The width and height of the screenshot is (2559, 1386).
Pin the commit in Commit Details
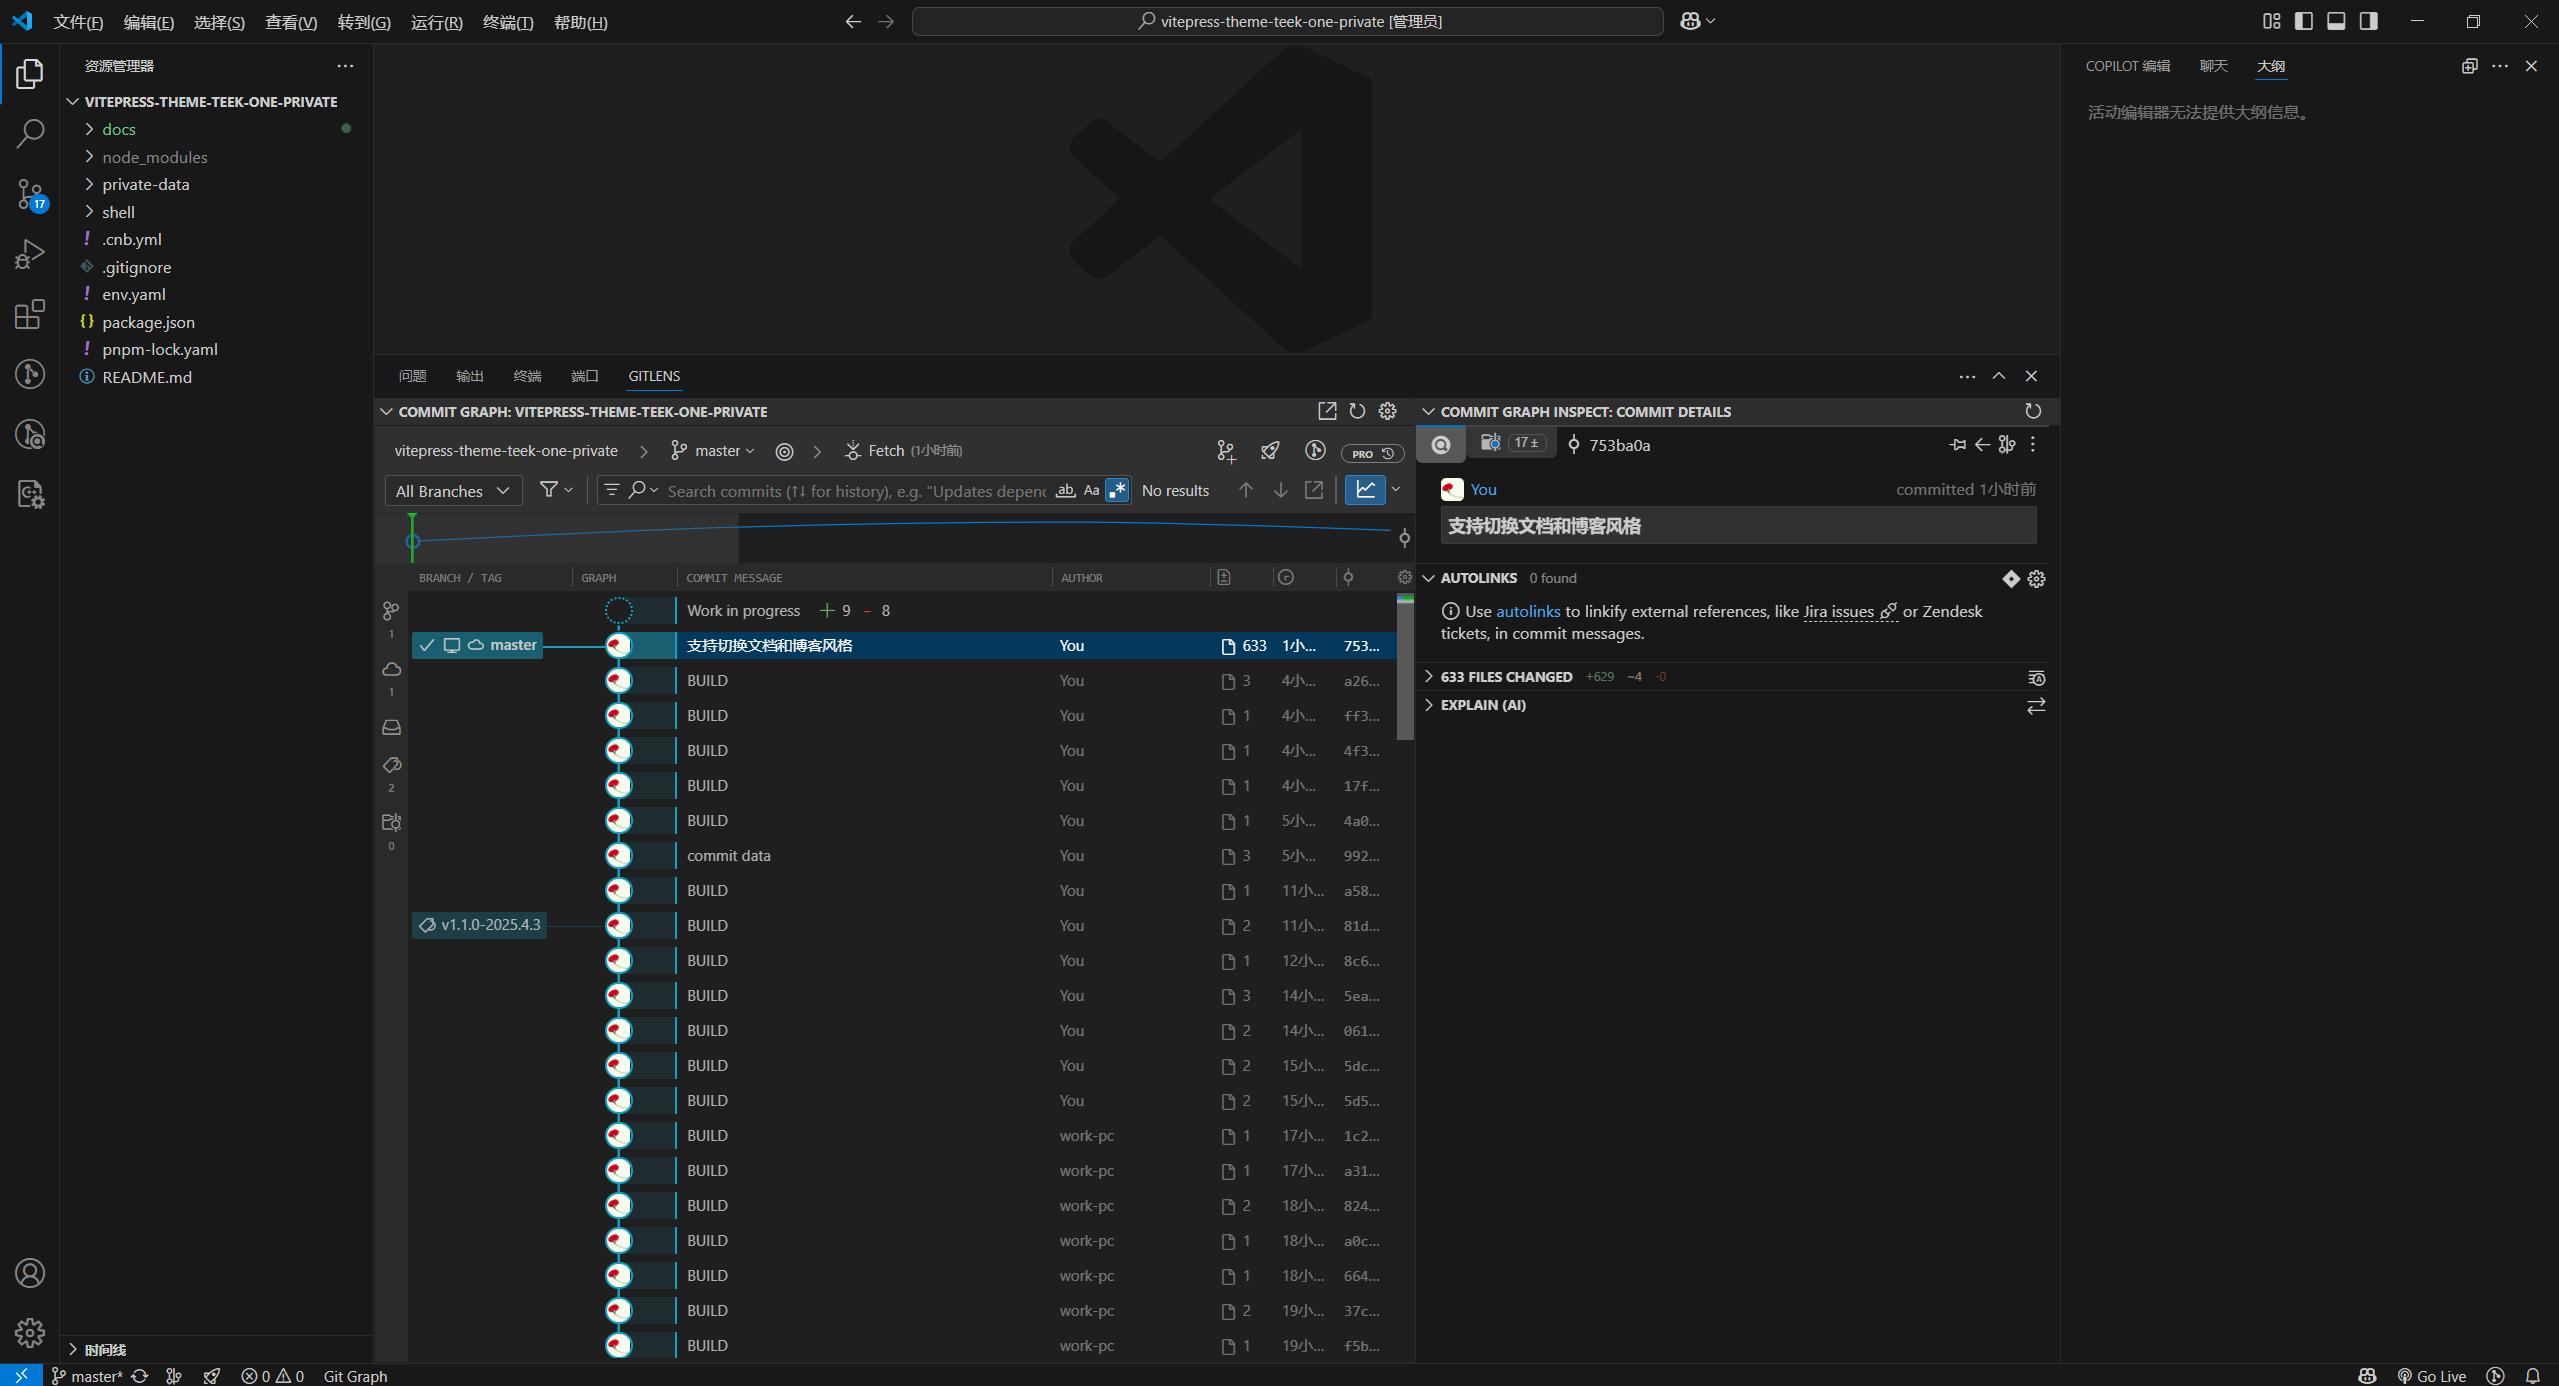pos(1957,445)
